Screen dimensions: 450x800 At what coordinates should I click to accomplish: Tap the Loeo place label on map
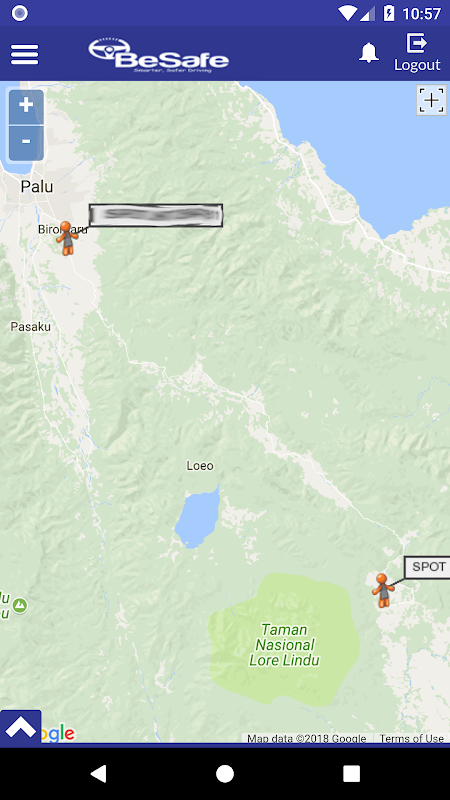point(200,465)
